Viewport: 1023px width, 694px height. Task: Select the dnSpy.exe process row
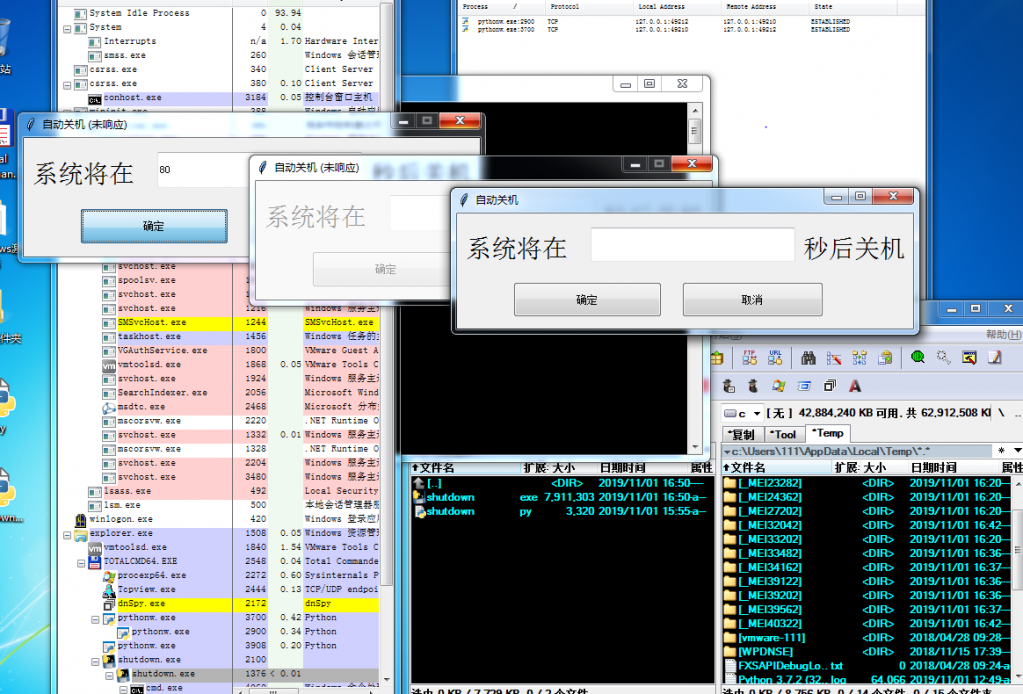141,604
